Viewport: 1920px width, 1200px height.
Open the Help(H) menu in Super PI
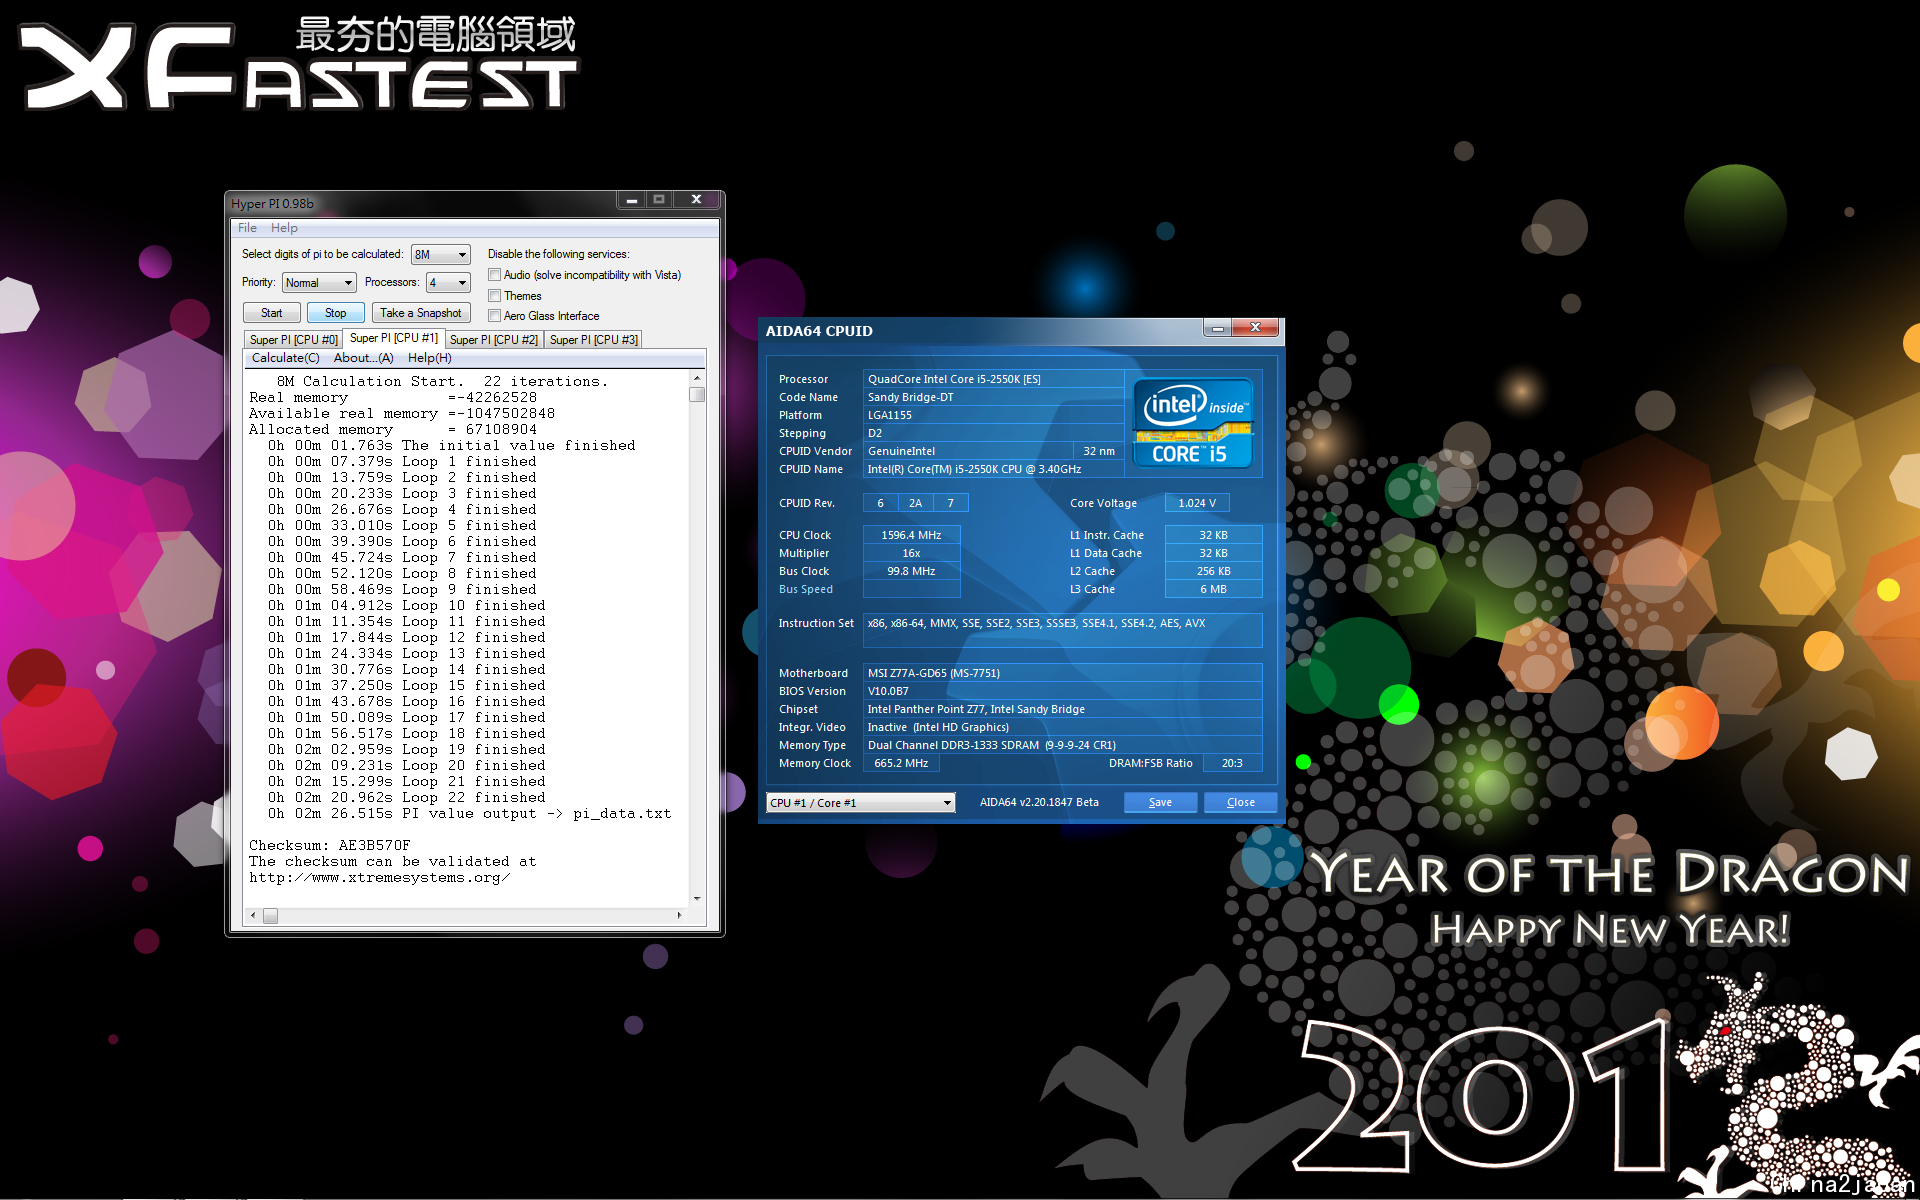coord(429,358)
